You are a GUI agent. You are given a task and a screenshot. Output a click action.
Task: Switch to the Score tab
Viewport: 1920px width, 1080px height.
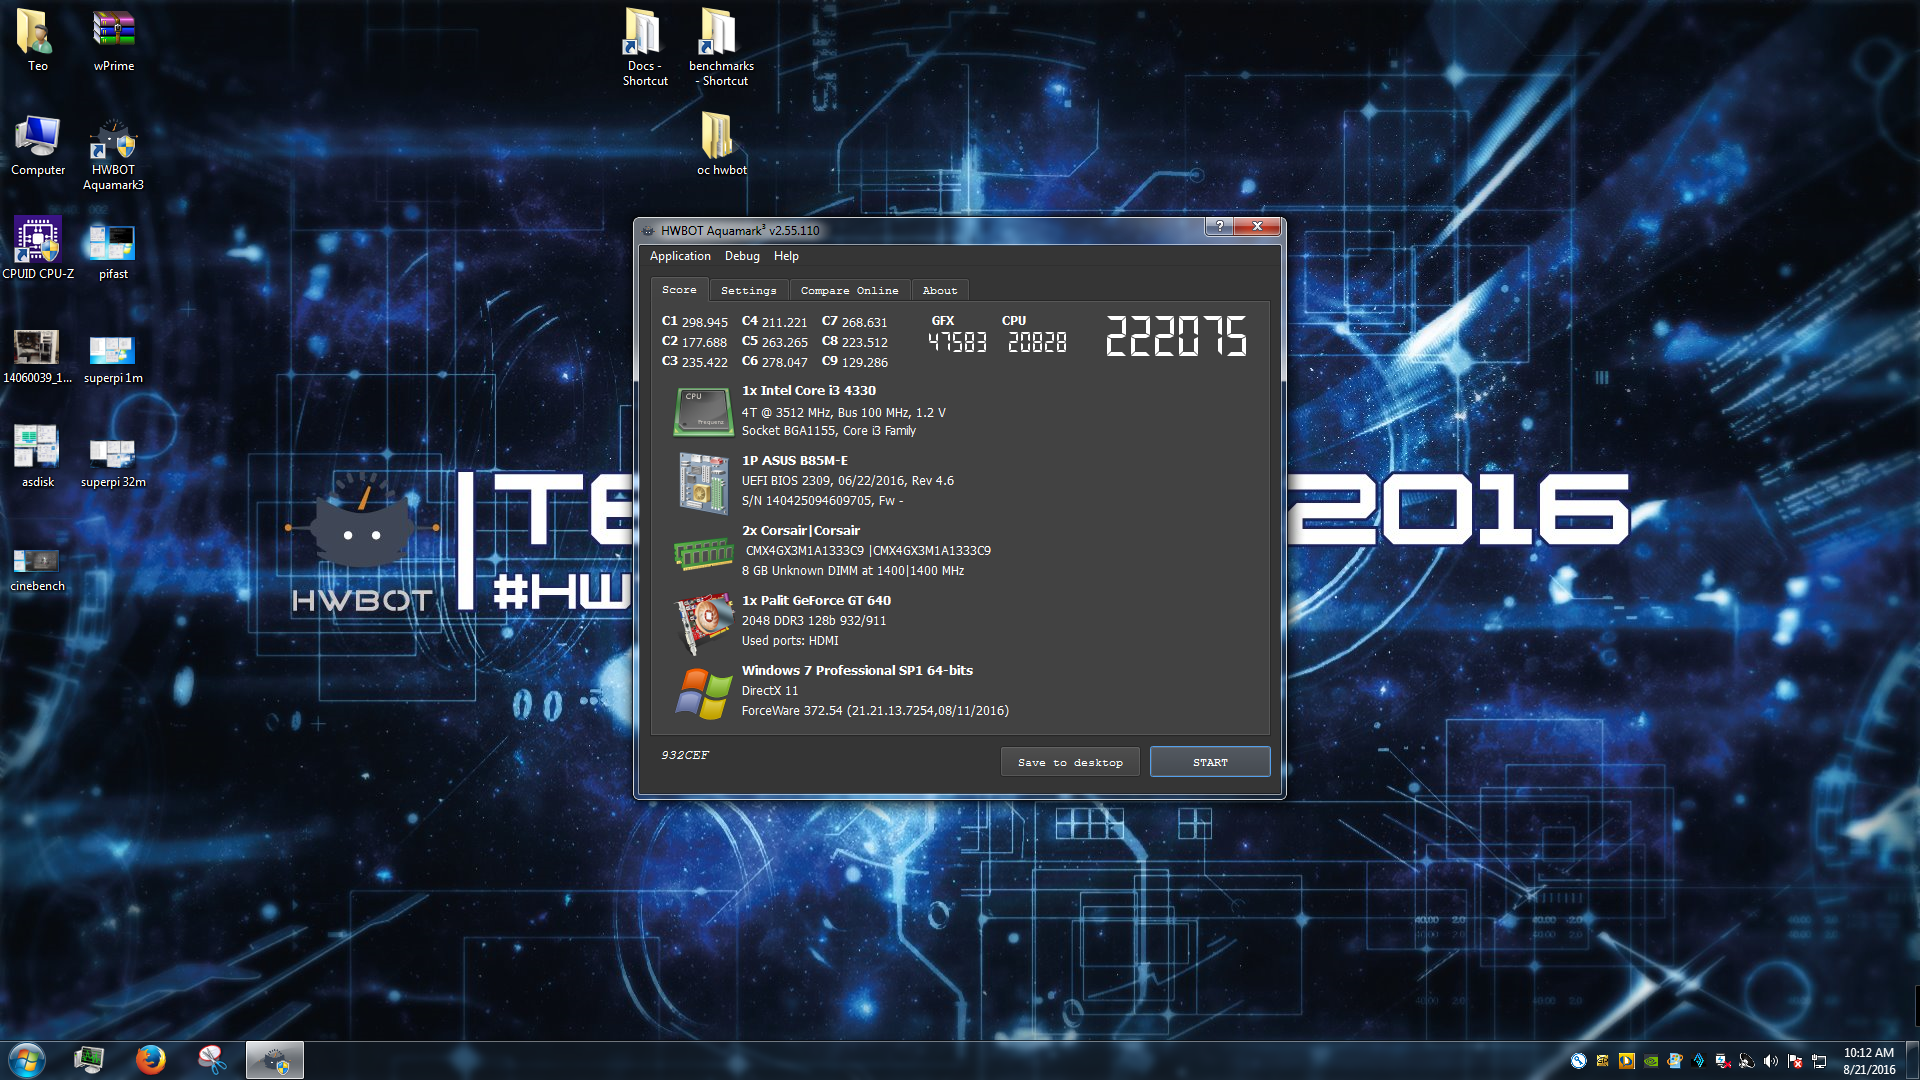679,290
